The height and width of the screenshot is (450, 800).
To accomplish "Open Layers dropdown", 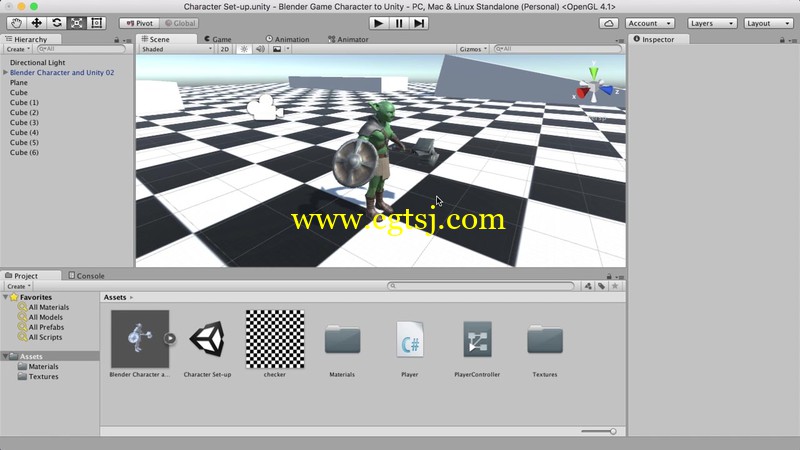I will pos(712,23).
